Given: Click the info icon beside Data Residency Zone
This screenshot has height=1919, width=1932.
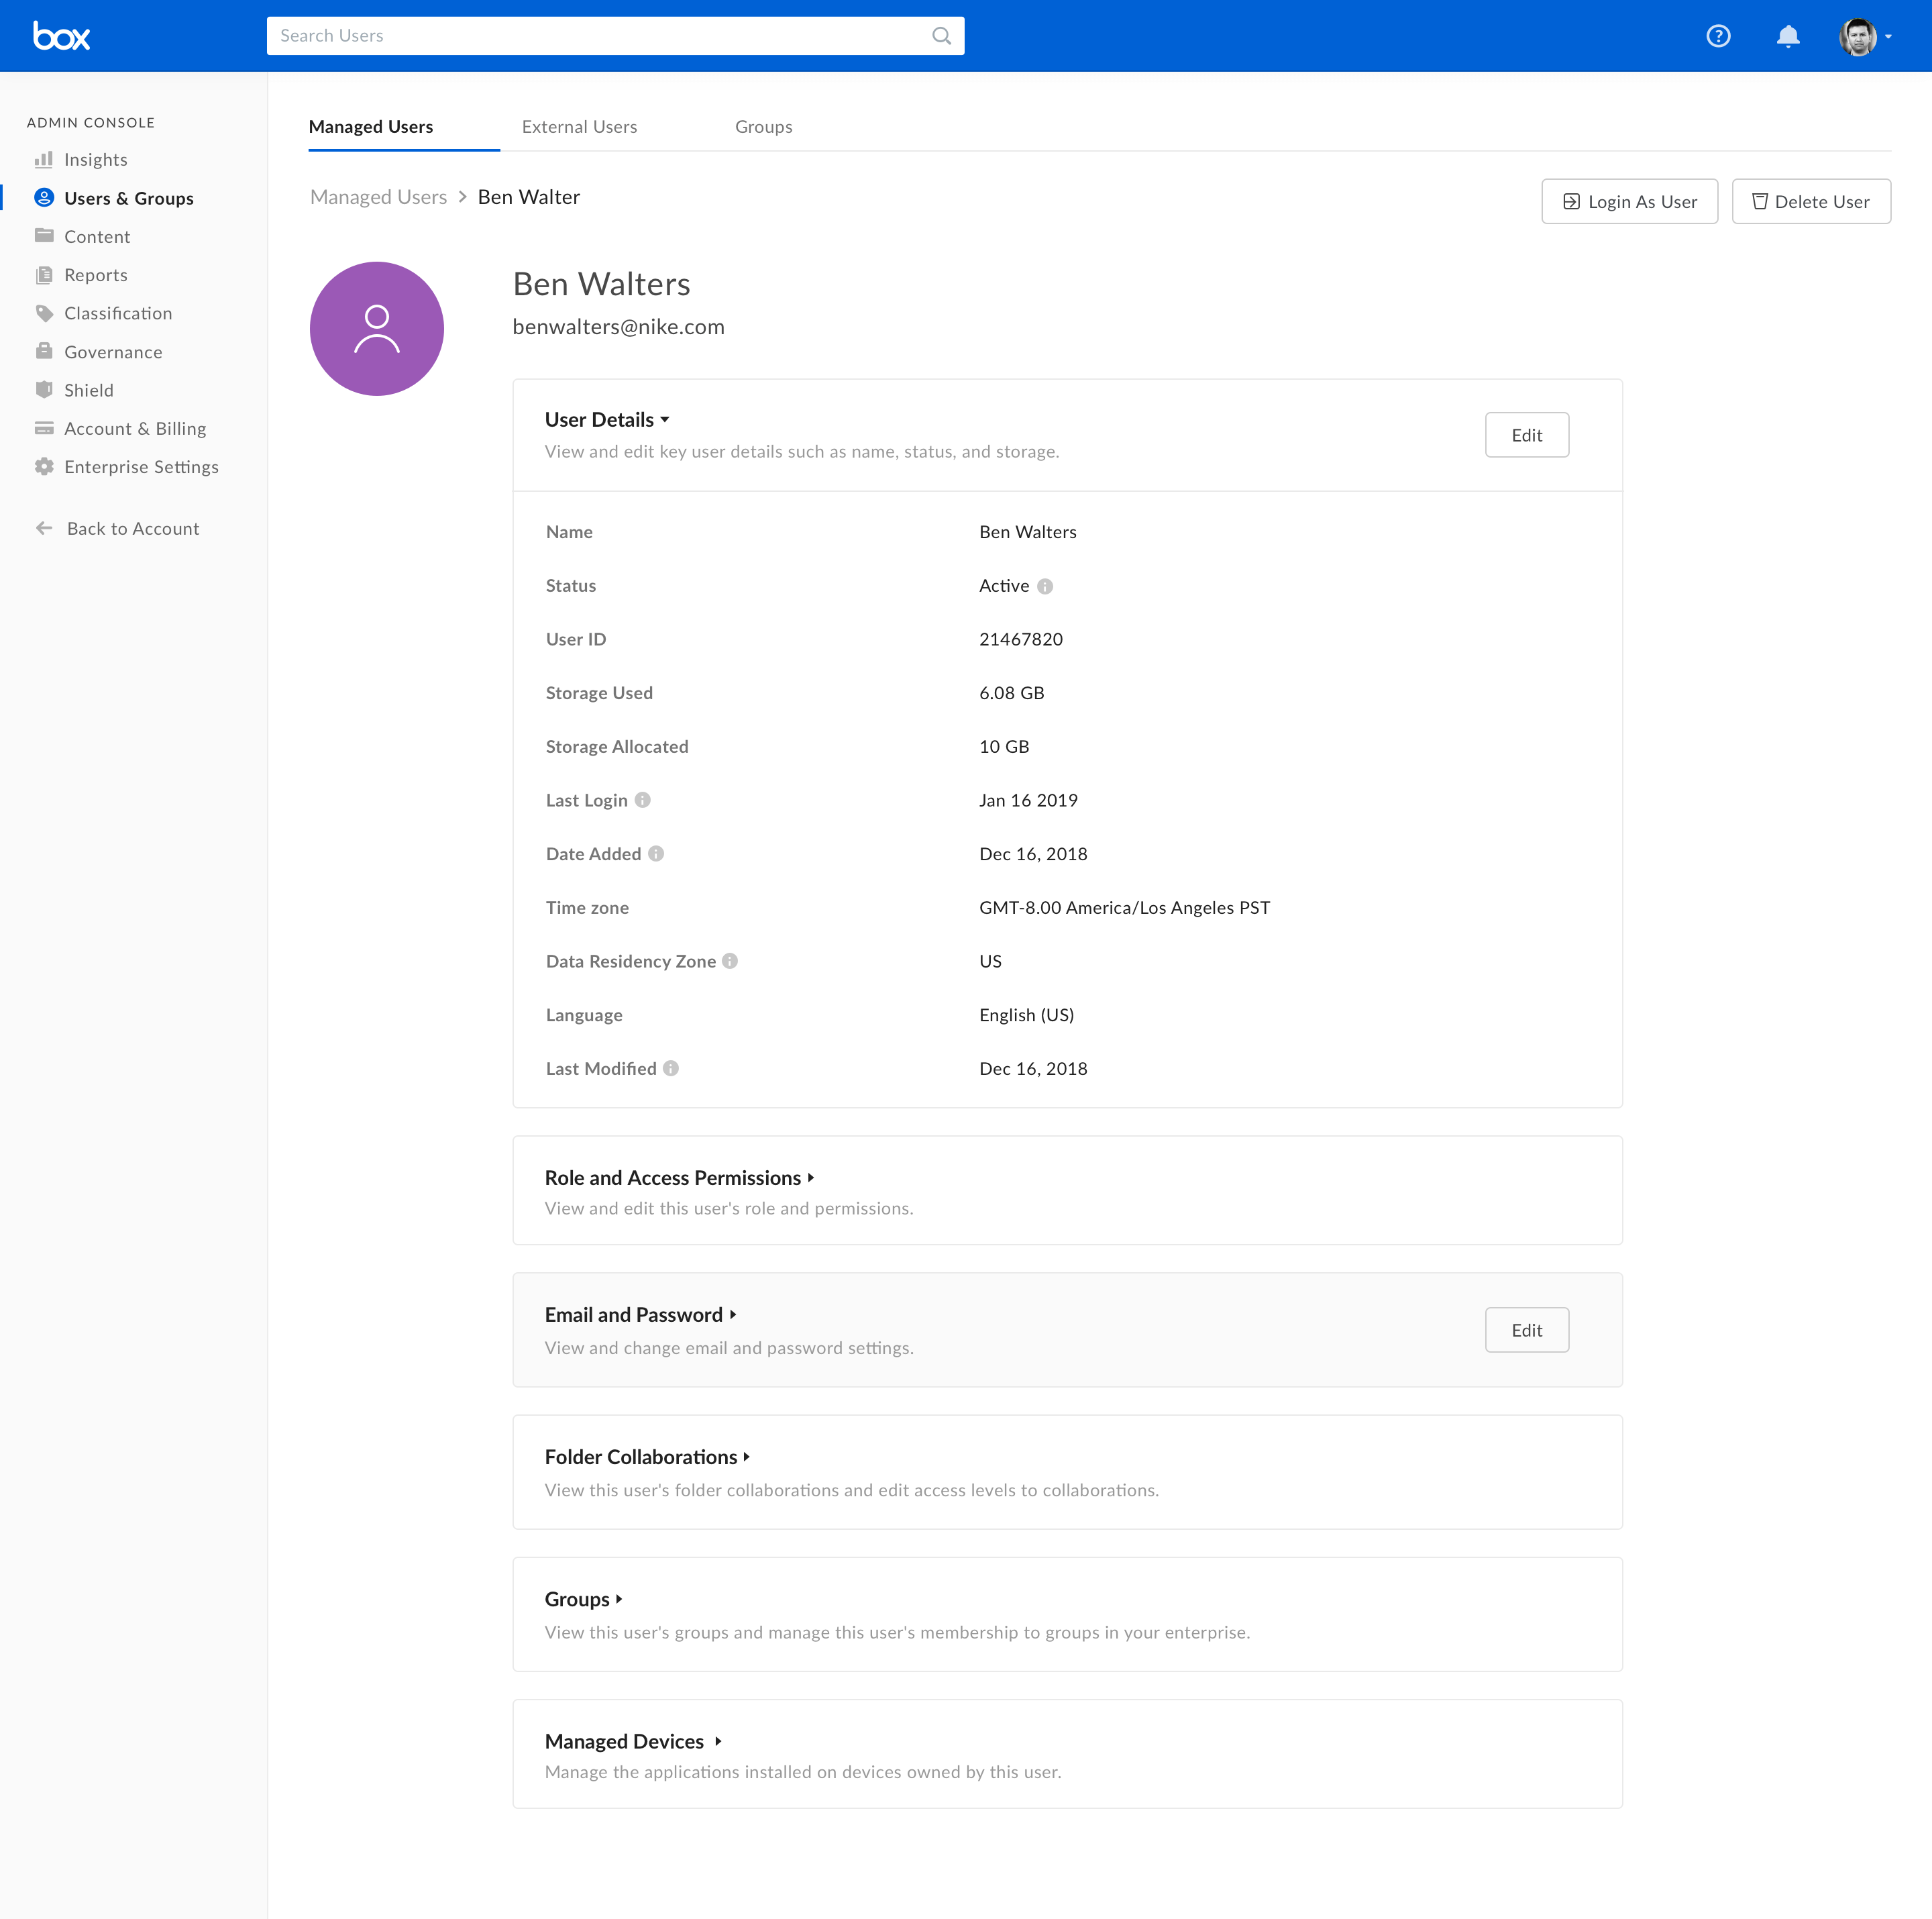Looking at the screenshot, I should click(x=730, y=961).
